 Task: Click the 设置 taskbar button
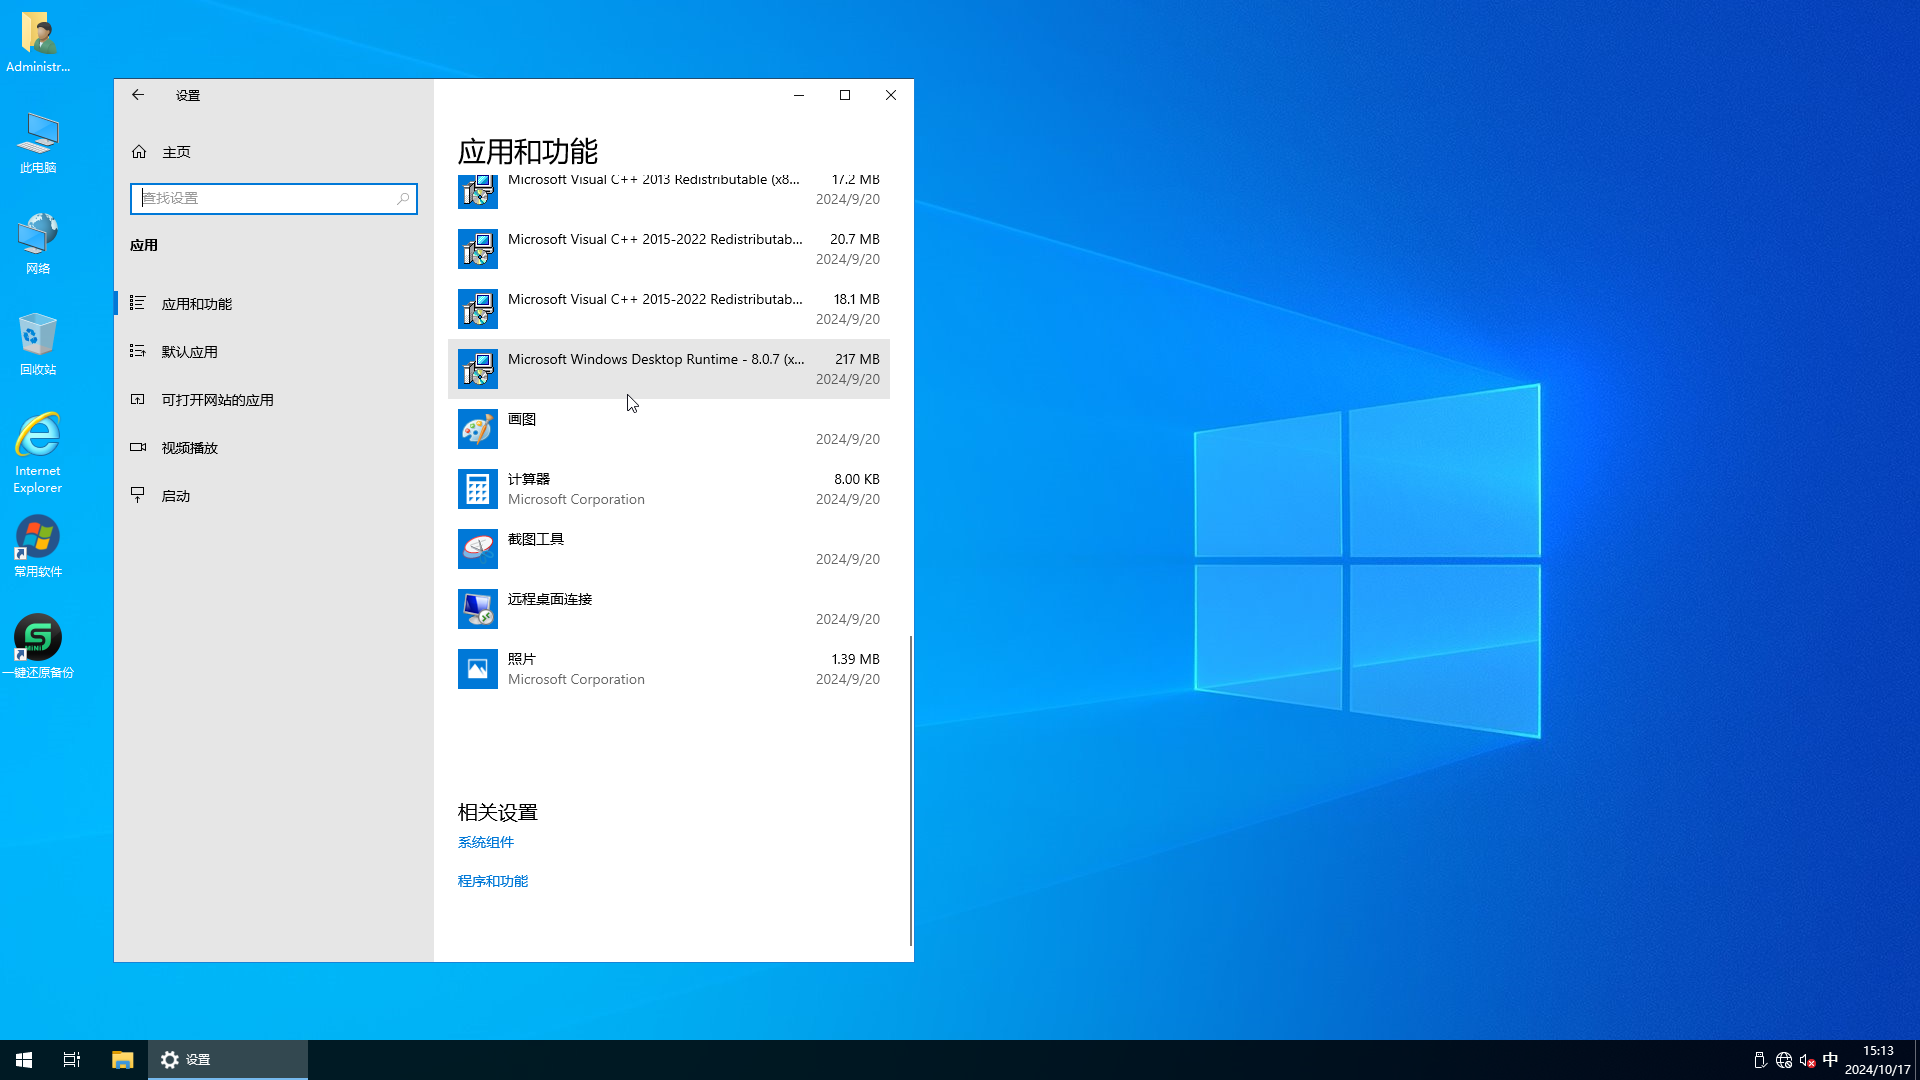click(228, 1060)
